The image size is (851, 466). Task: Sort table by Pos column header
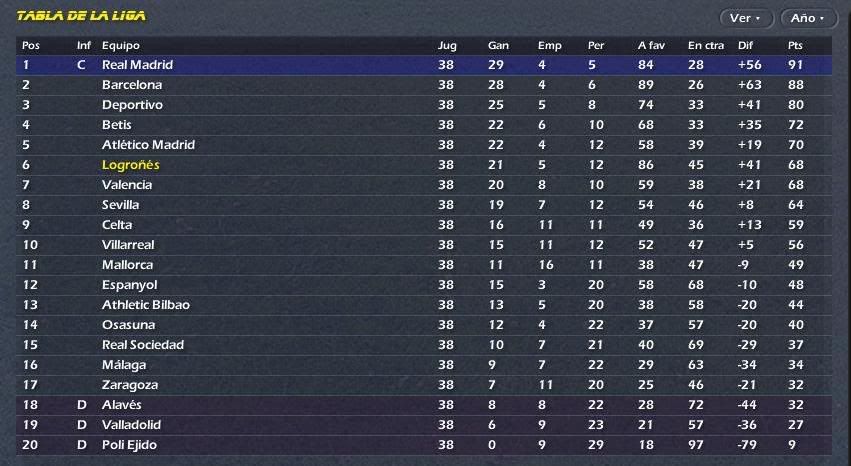(31, 46)
